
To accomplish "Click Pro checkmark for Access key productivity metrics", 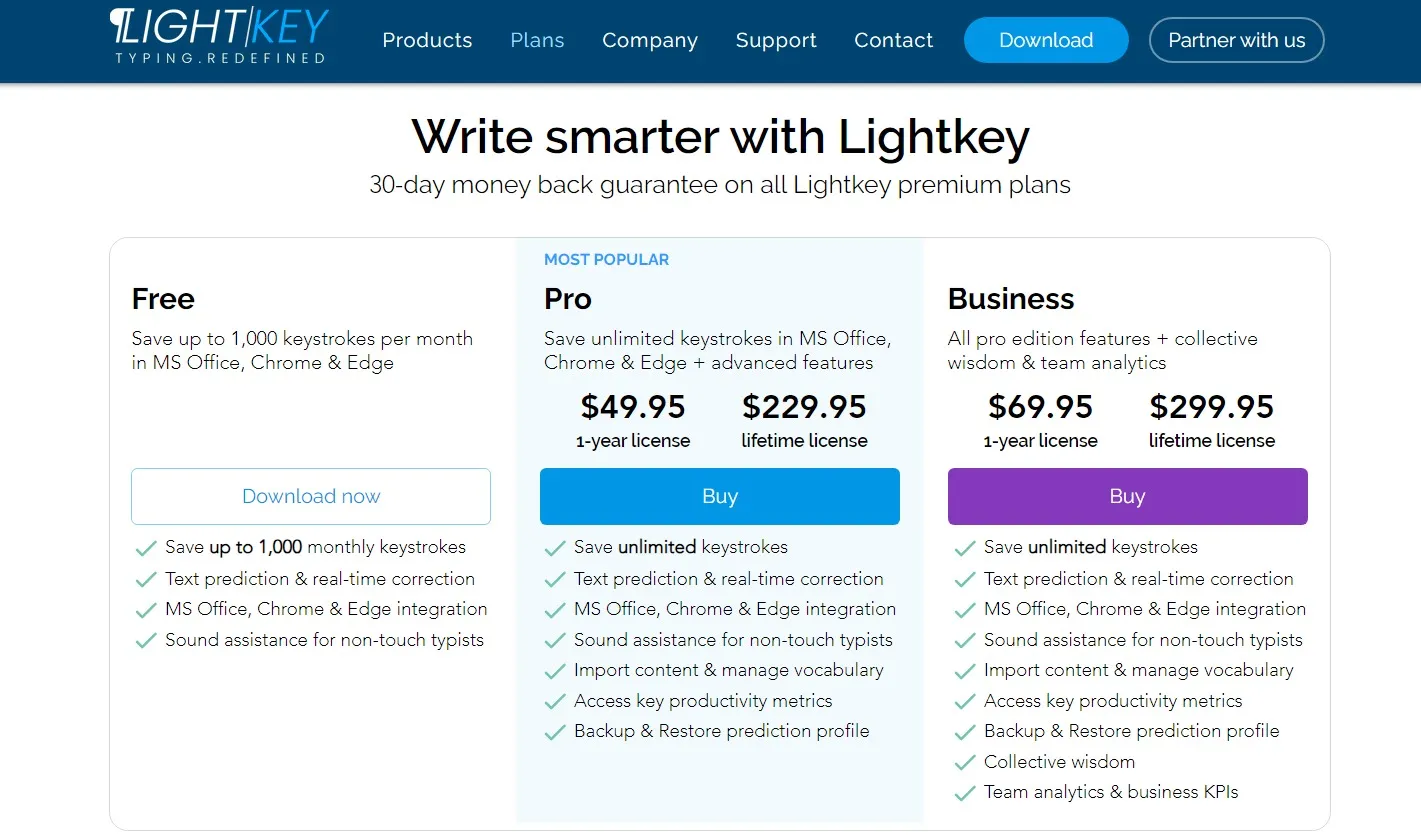I will [x=555, y=702].
